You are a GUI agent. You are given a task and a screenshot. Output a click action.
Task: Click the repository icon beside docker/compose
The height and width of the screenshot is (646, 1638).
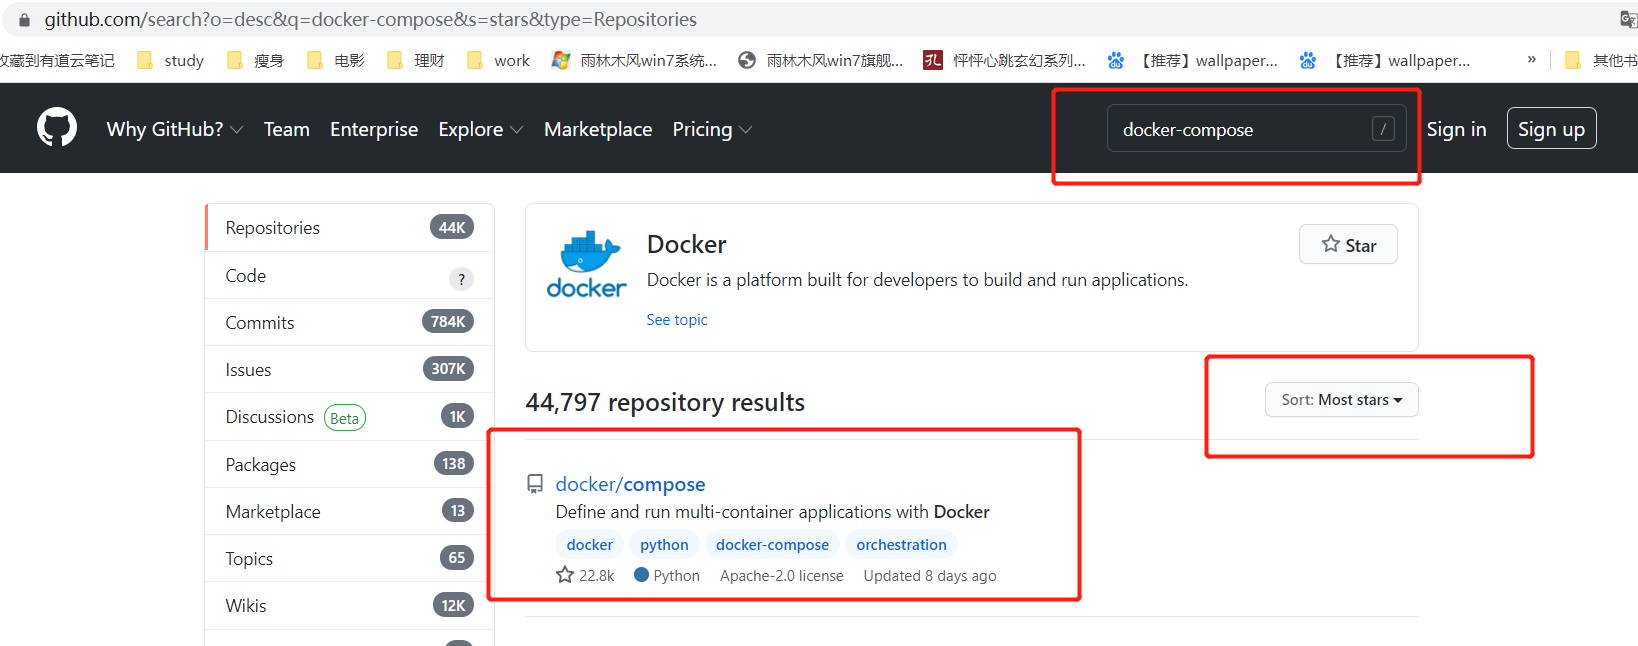[535, 484]
